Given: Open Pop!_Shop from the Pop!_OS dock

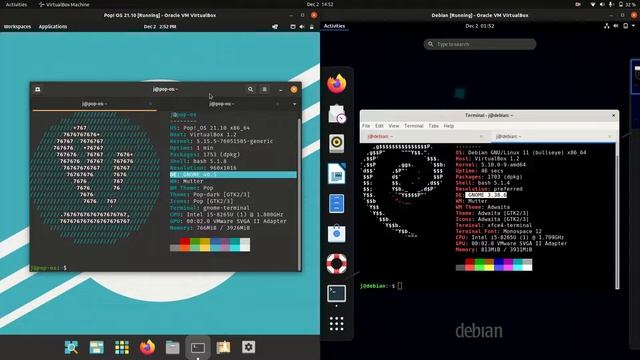Looking at the screenshot, I should click(x=223, y=347).
